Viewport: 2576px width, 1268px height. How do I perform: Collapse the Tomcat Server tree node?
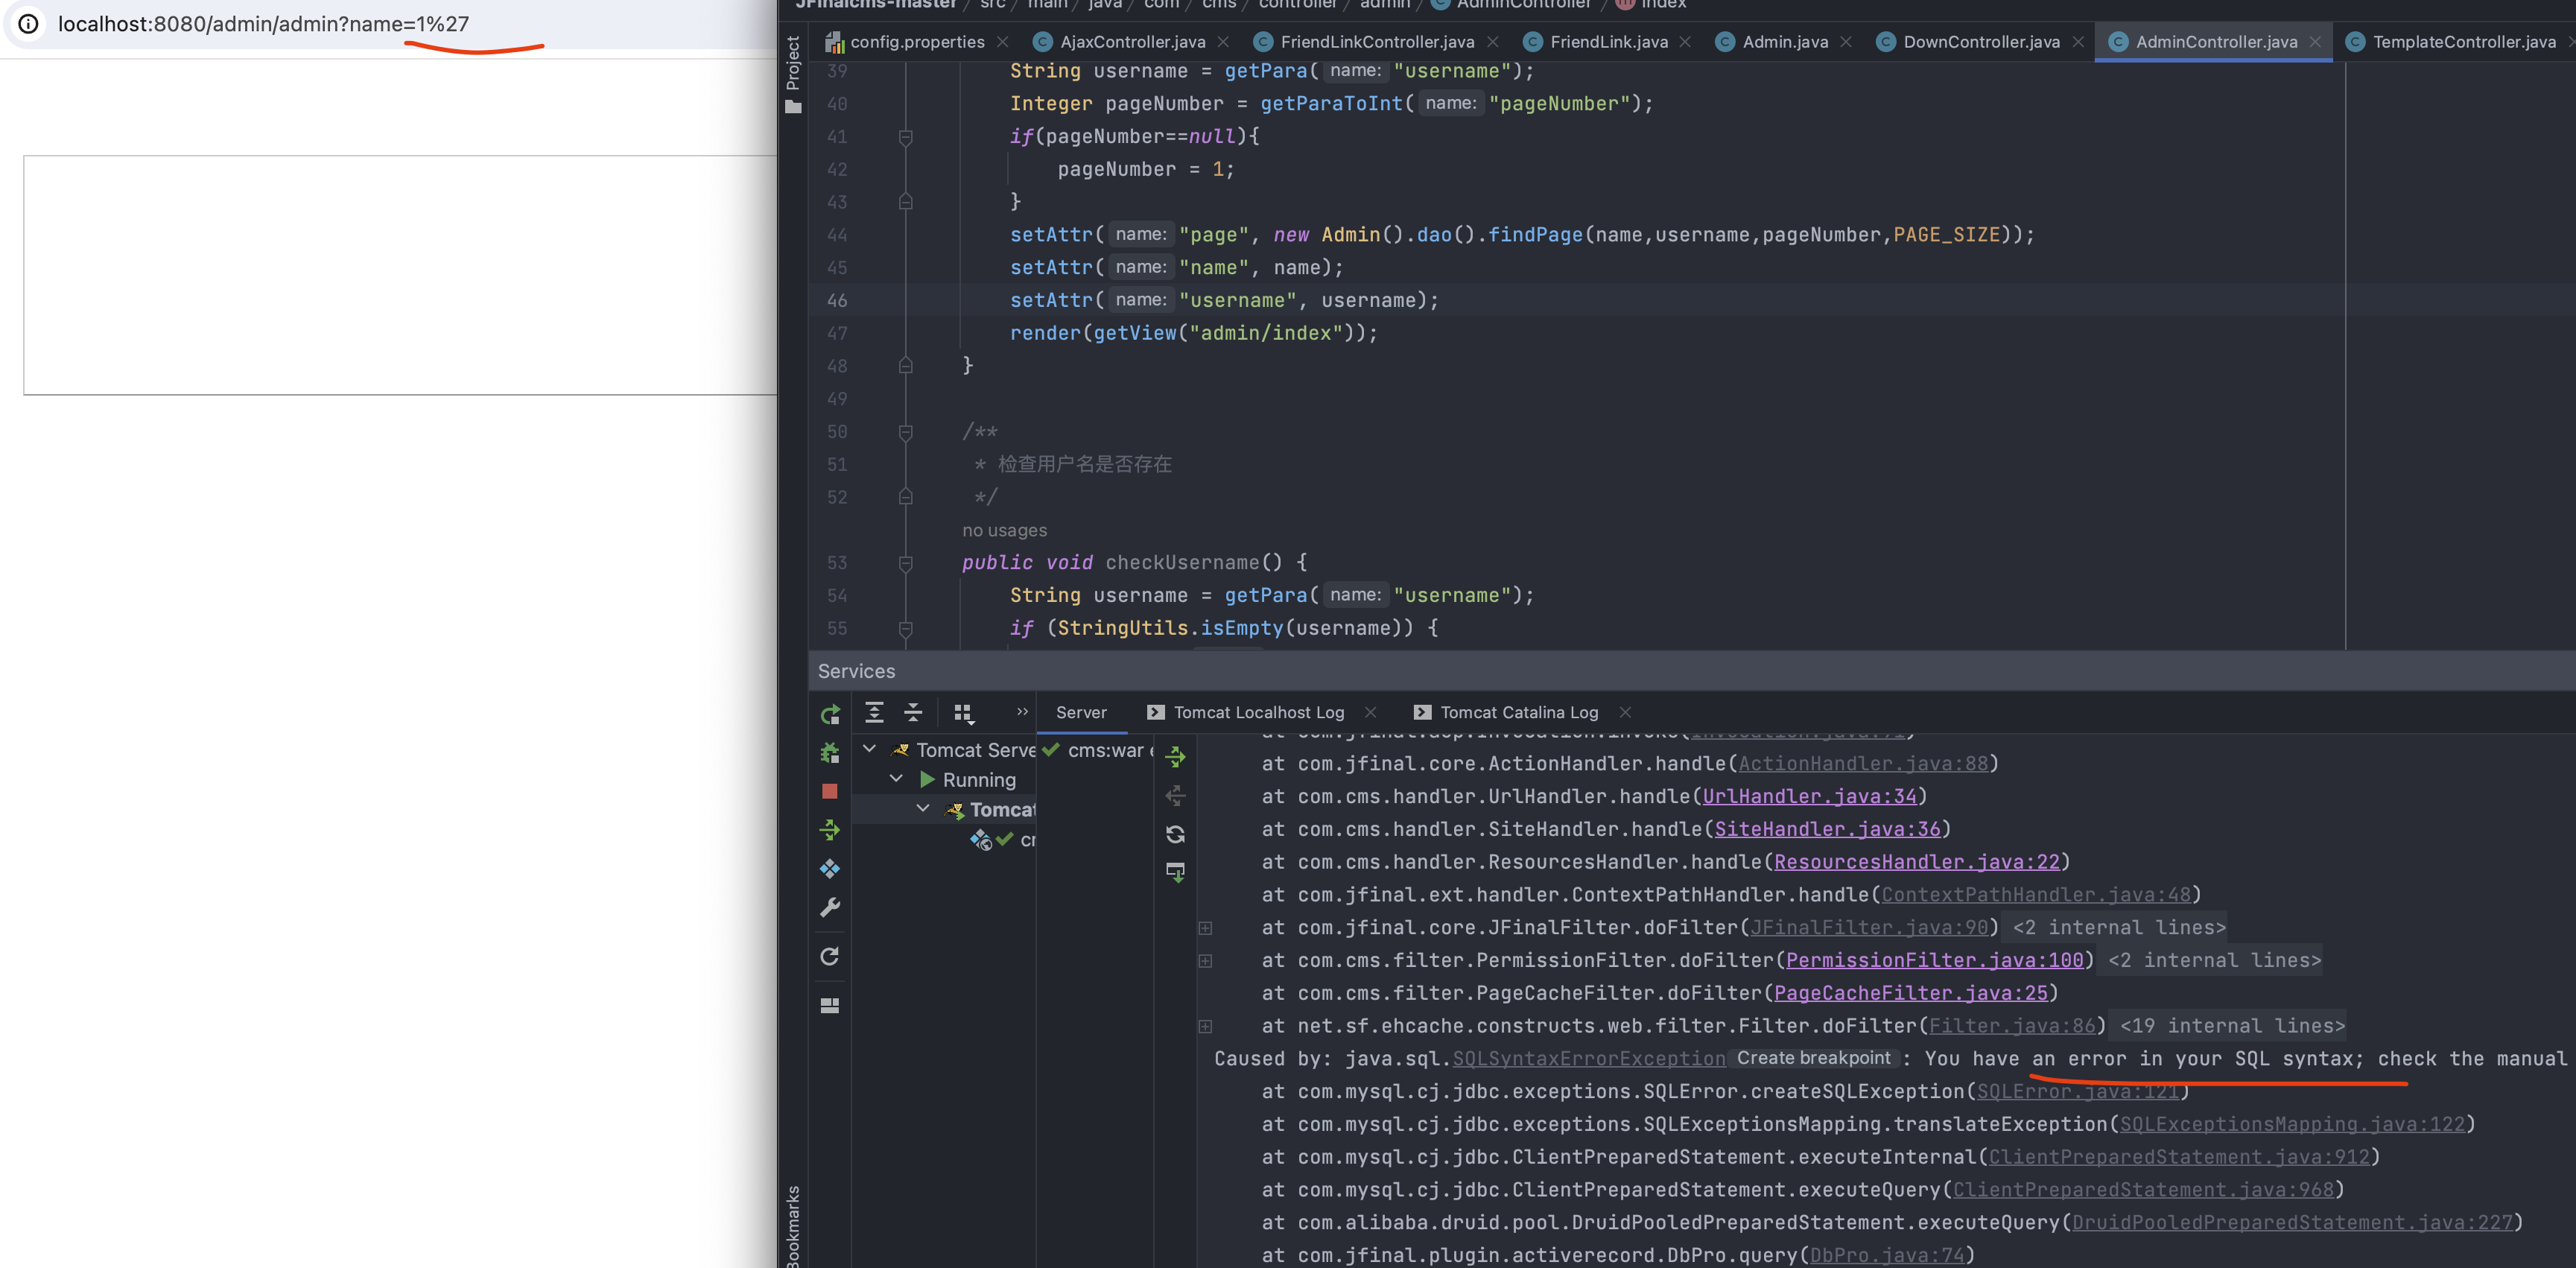pos(869,749)
